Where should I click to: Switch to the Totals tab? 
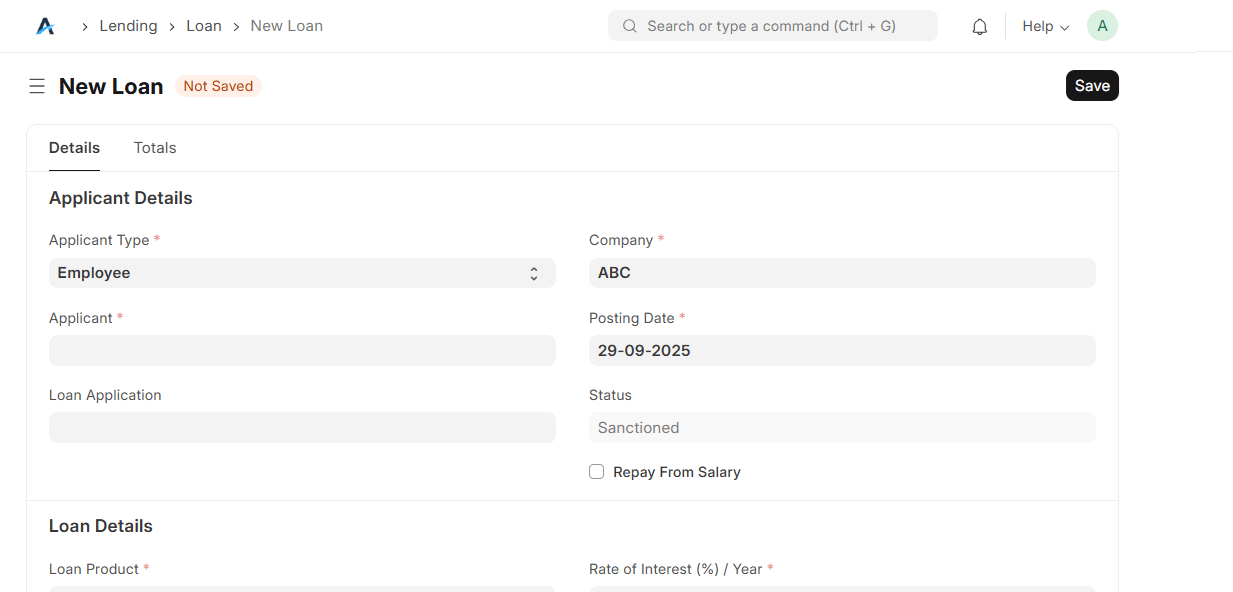[x=155, y=148]
